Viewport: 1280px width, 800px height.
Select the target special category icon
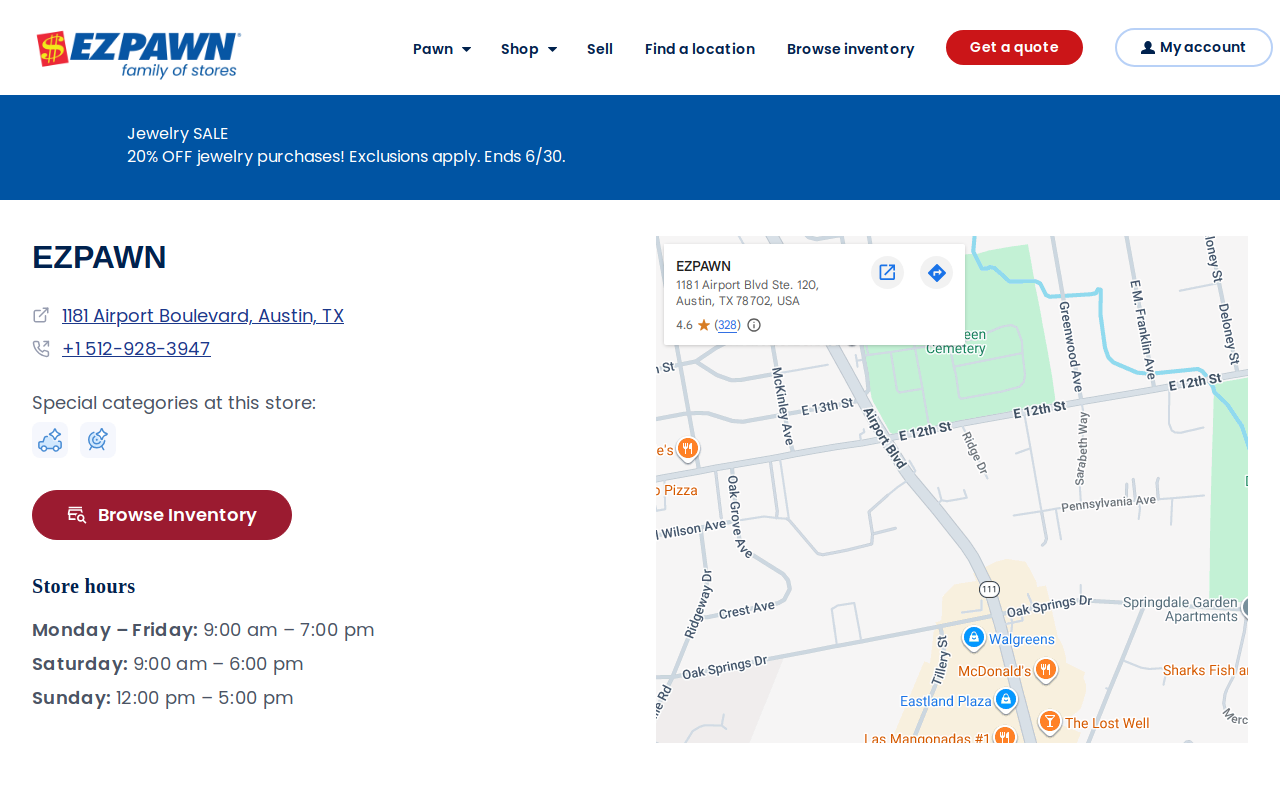(98, 440)
